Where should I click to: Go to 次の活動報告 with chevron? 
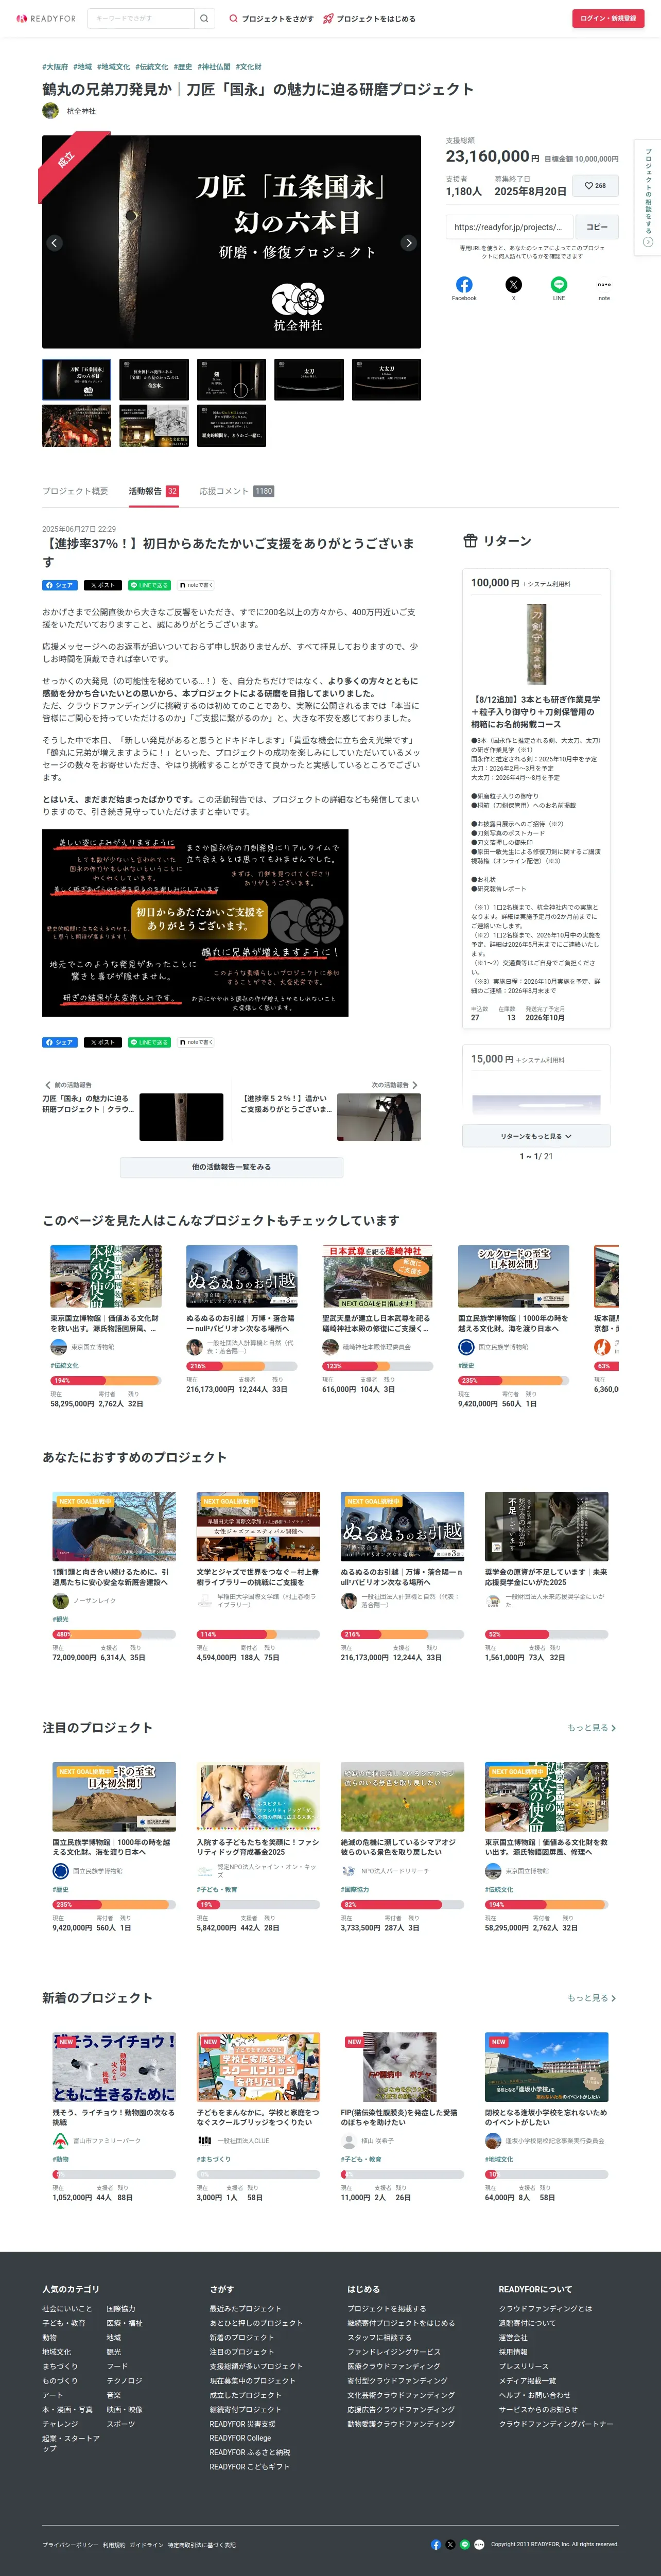coord(395,1085)
